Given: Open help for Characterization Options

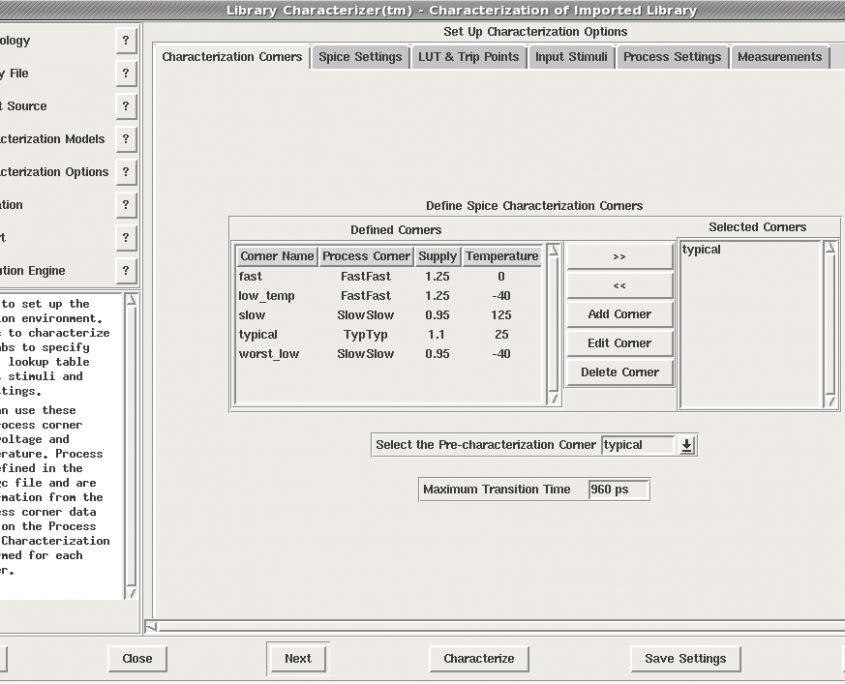Looking at the screenshot, I should coord(125,172).
